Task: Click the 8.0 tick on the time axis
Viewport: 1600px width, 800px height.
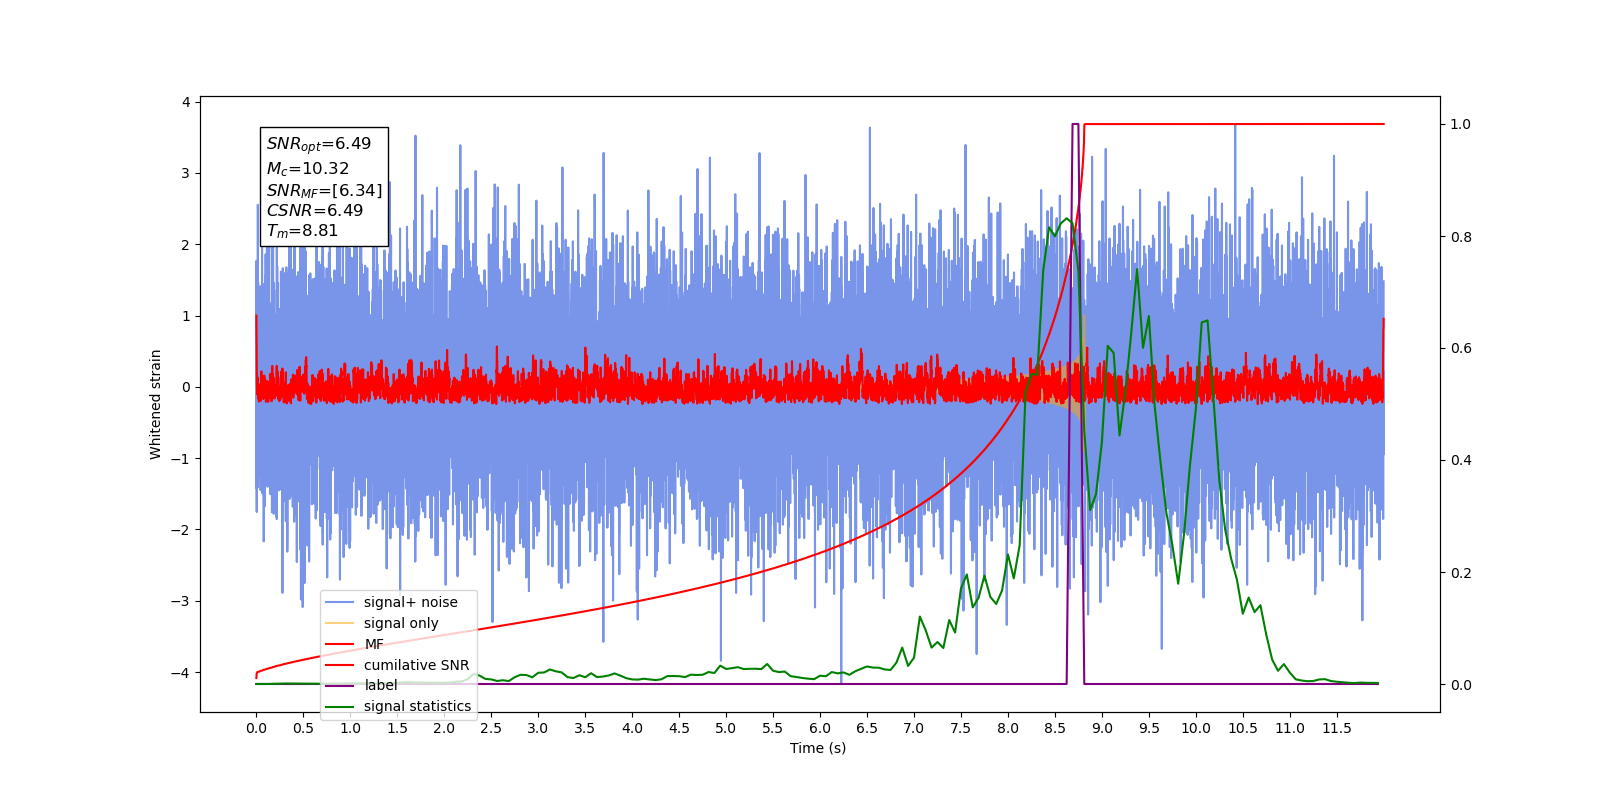Action: pyautogui.click(x=1008, y=728)
